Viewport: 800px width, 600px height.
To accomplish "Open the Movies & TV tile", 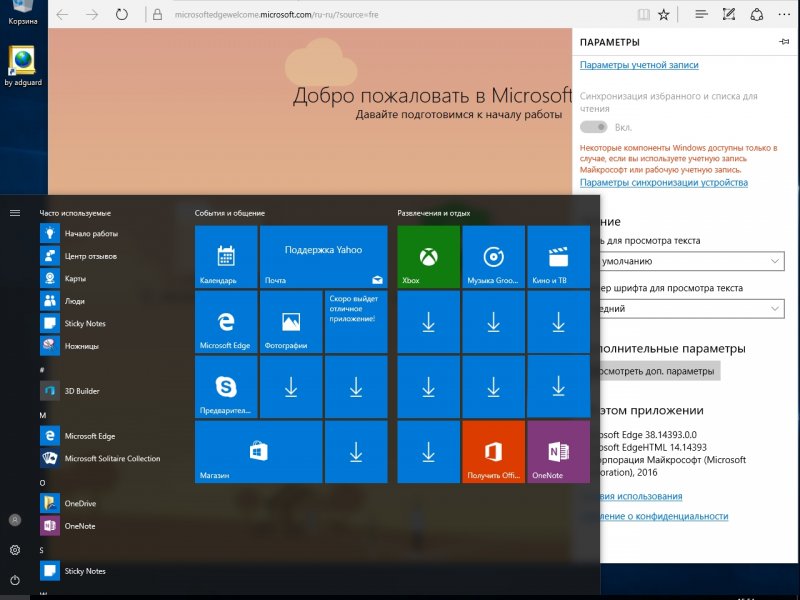I will pos(559,257).
